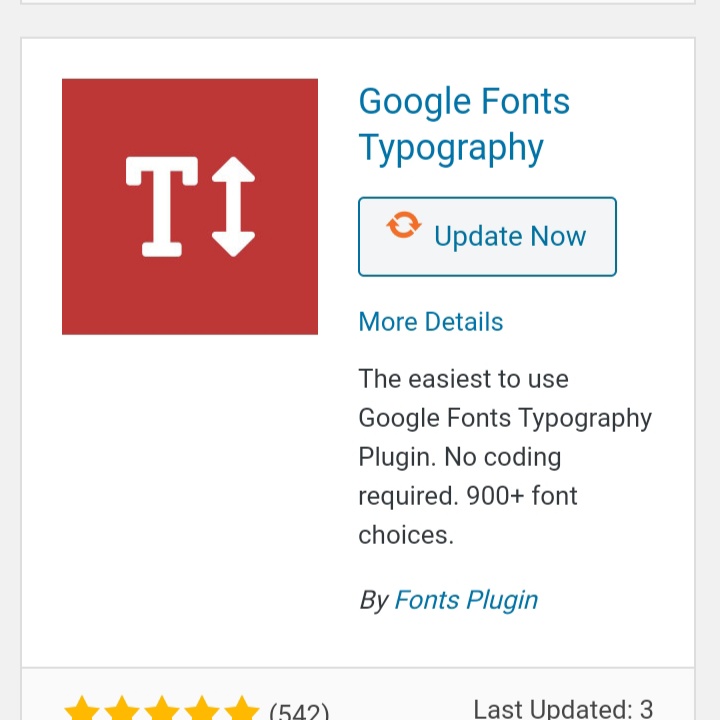Open the More Details link

click(430, 322)
